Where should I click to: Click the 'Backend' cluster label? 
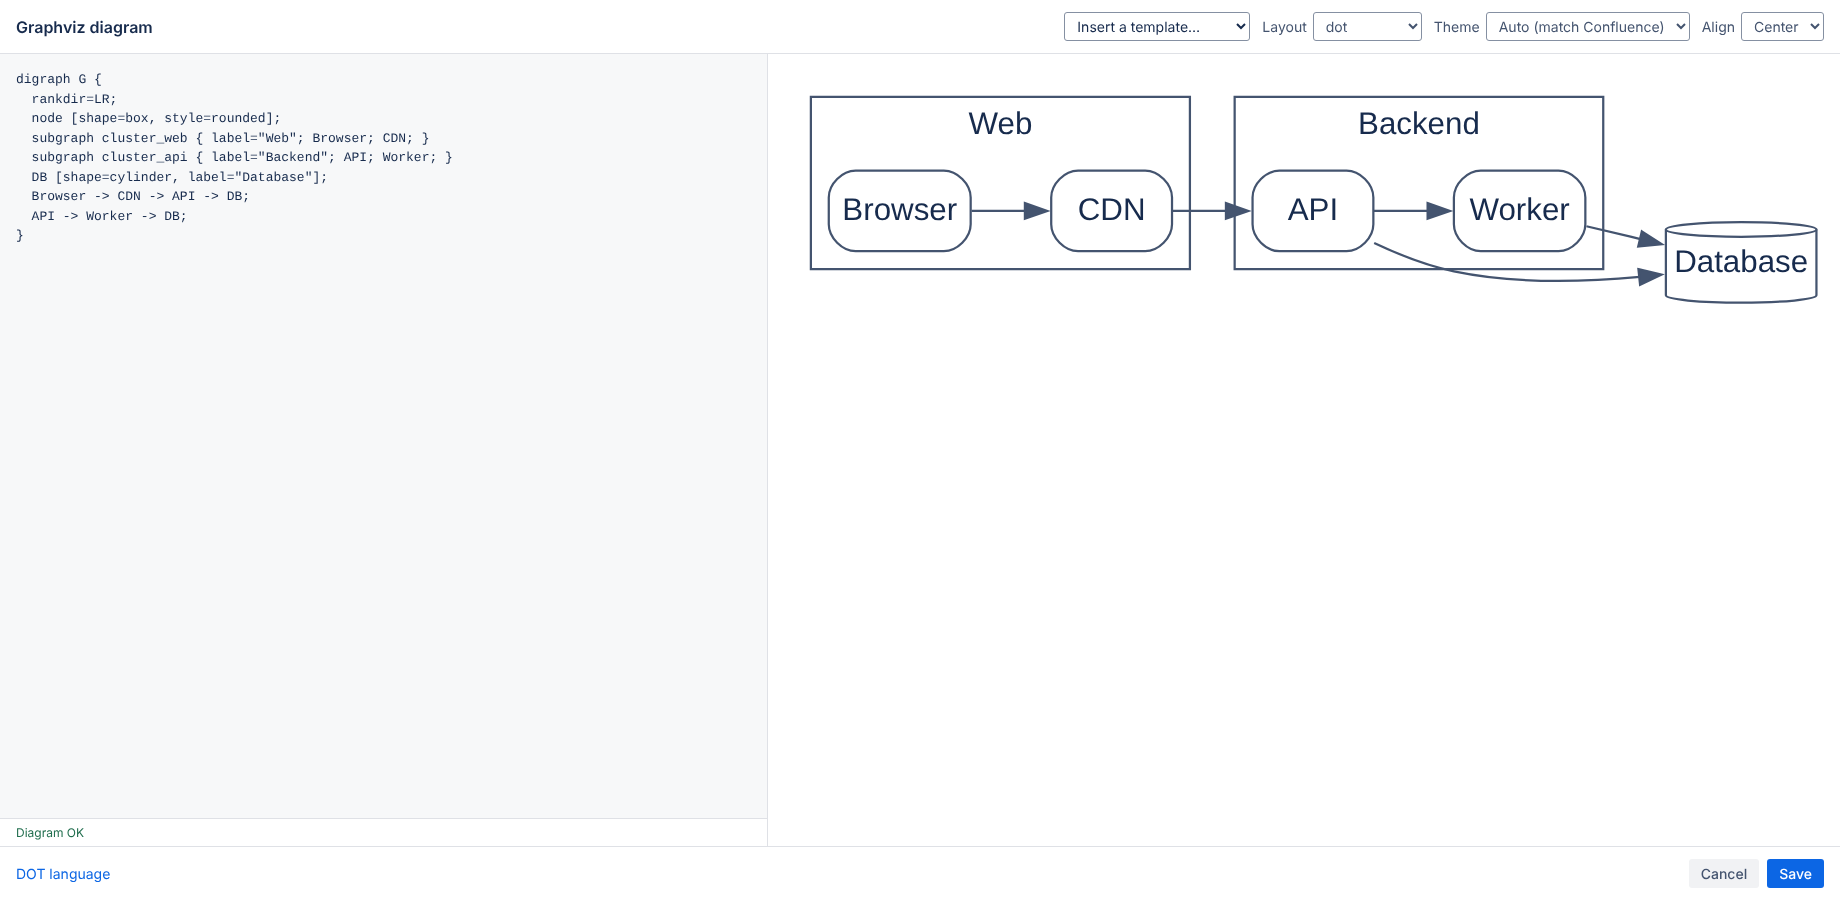click(1419, 124)
